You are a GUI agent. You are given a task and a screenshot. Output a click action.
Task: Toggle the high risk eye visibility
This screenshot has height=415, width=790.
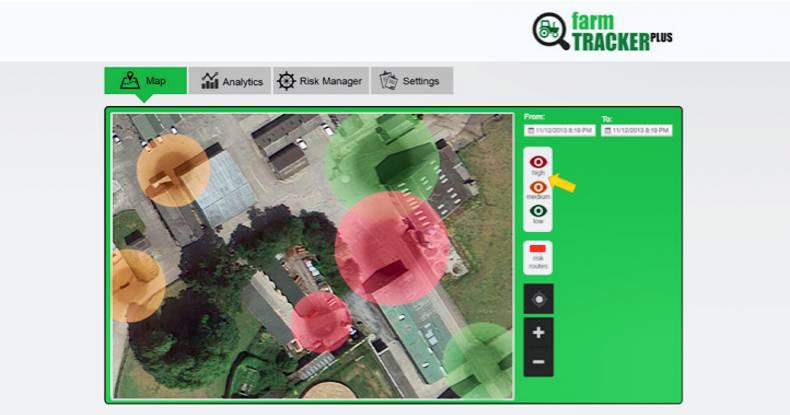(538, 162)
